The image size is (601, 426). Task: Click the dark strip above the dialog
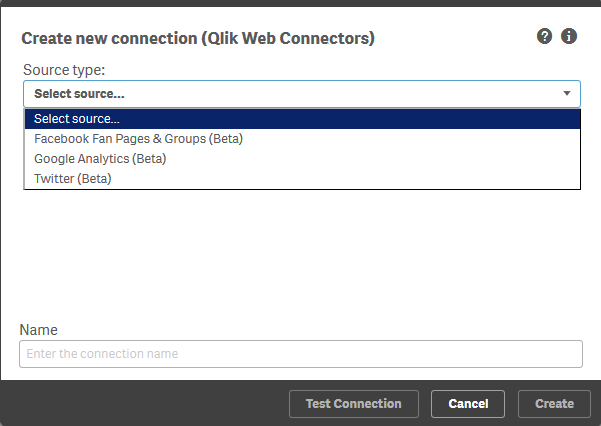(300, 3)
